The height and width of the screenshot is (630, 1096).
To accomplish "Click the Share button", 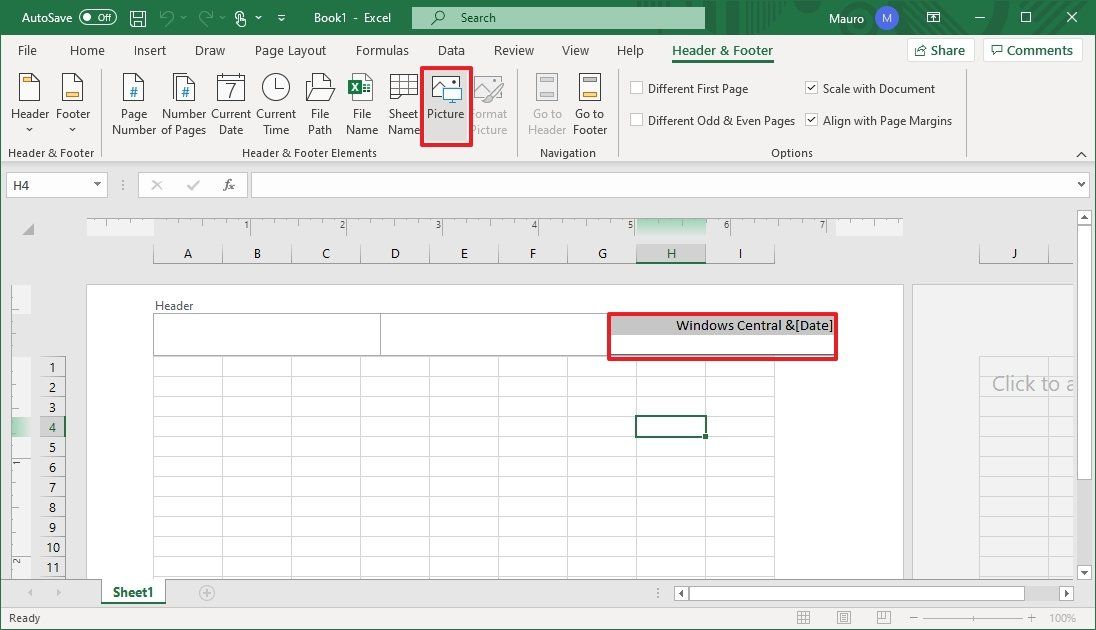I will [x=939, y=49].
